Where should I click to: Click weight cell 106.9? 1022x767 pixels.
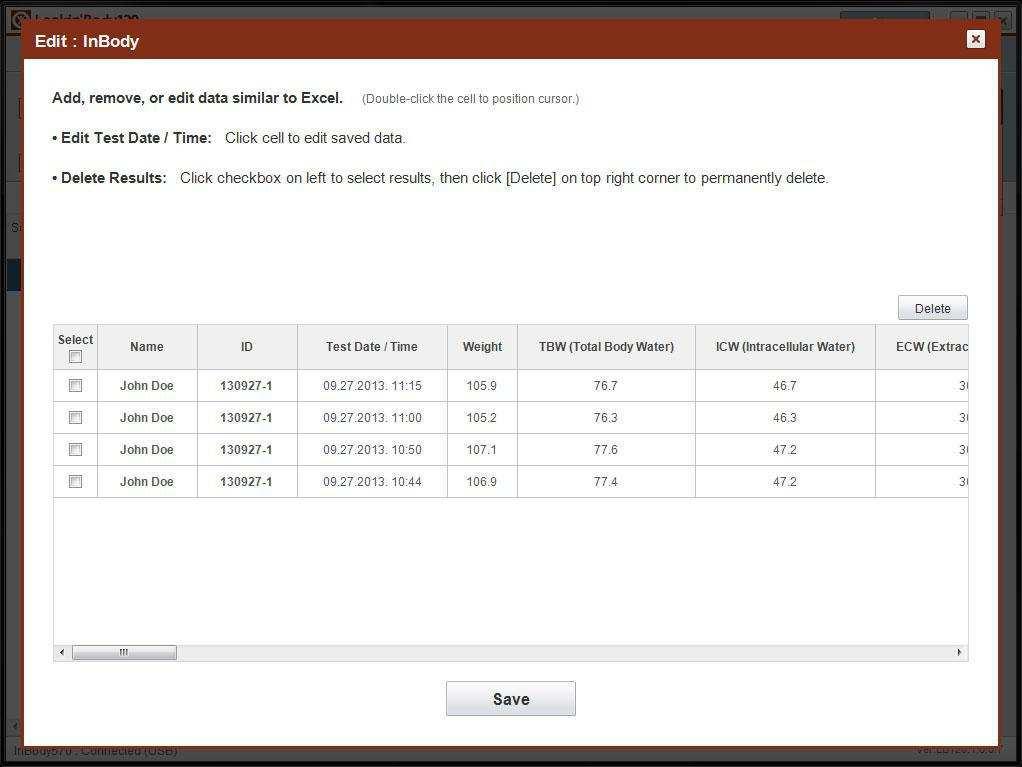[482, 482]
